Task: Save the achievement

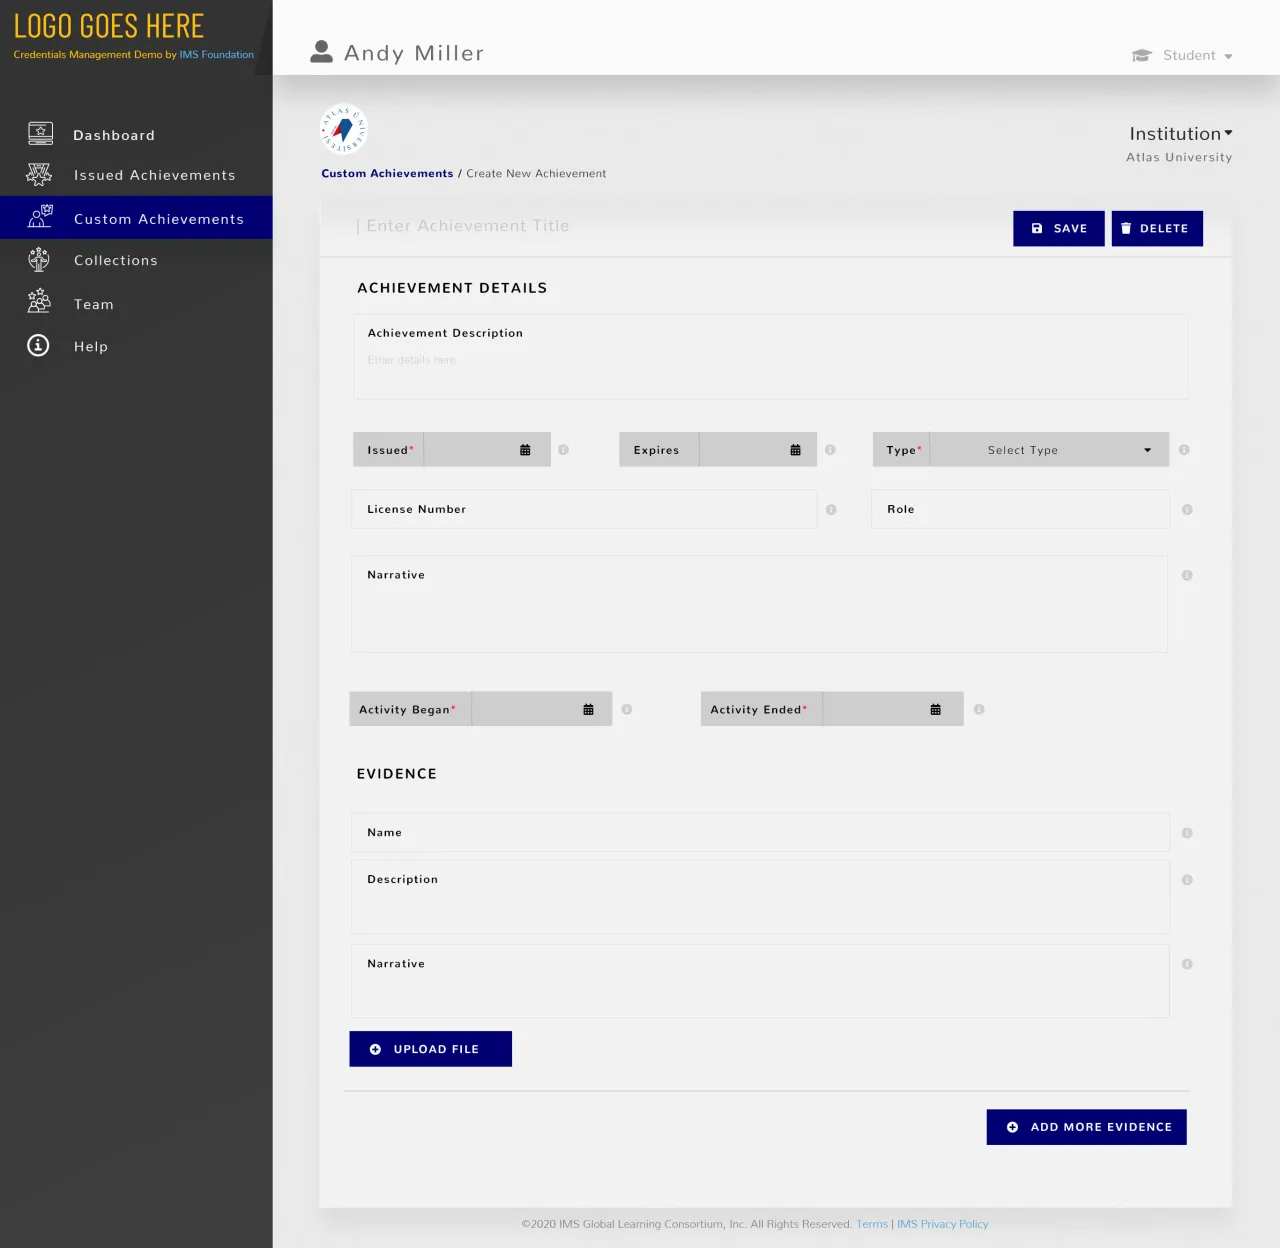Action: pos(1059,228)
